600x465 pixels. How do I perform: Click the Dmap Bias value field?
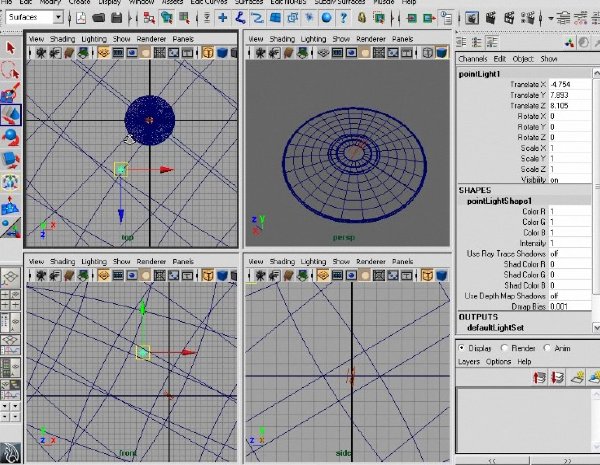click(570, 307)
